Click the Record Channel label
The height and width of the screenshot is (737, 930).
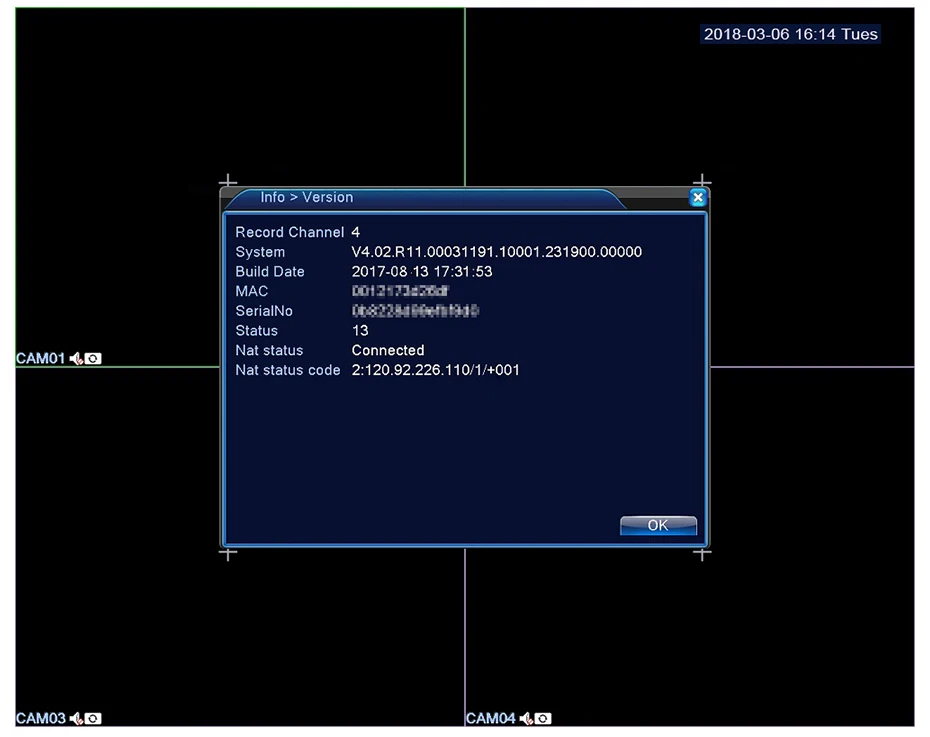tap(289, 232)
